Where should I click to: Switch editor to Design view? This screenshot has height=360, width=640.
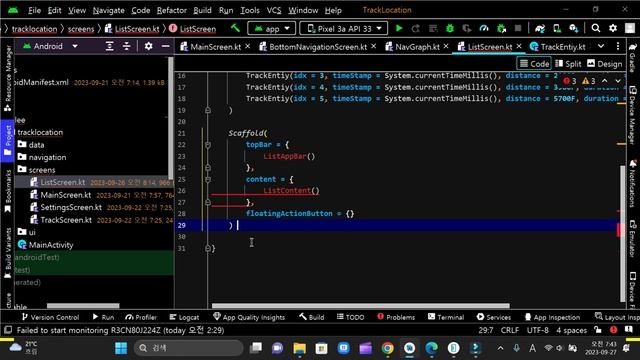604,64
